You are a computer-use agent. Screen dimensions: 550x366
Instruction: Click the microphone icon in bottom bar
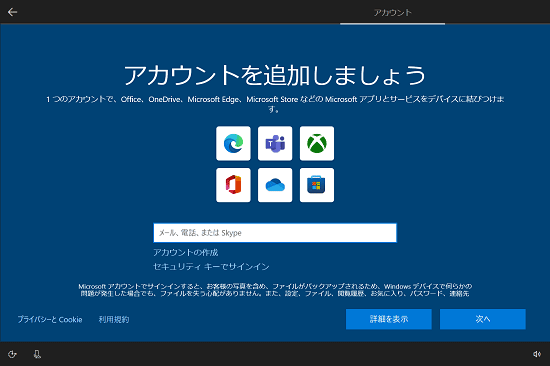pos(37,354)
